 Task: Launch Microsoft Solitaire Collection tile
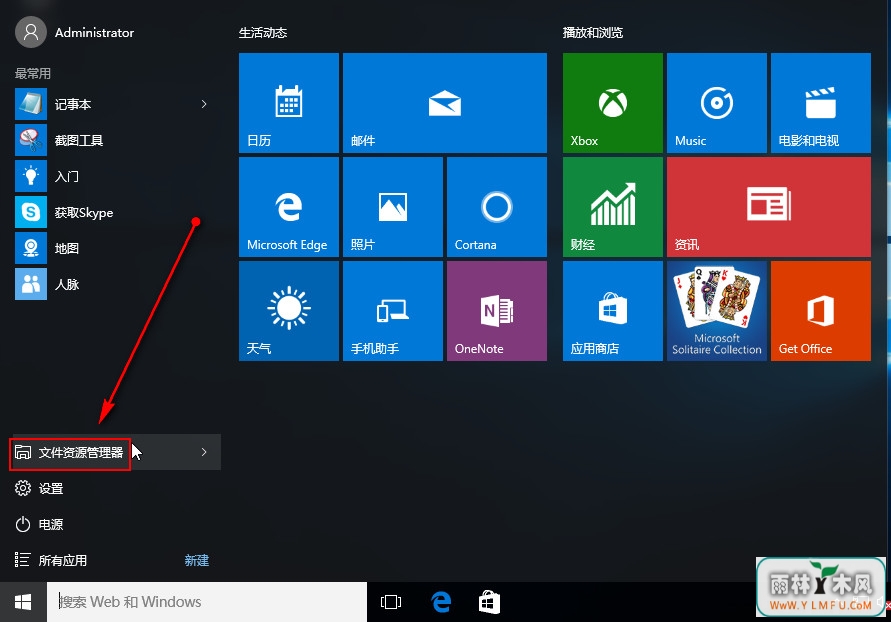717,311
